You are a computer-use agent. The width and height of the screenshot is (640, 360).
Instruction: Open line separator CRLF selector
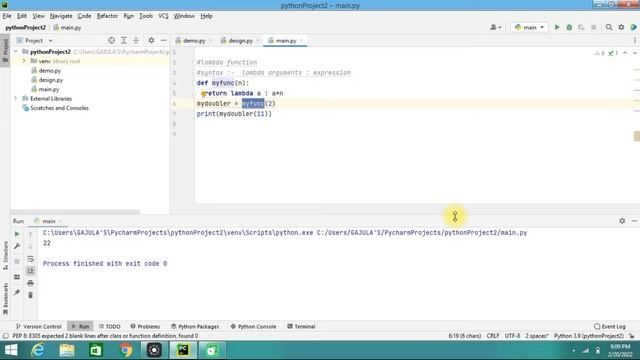[x=493, y=336]
